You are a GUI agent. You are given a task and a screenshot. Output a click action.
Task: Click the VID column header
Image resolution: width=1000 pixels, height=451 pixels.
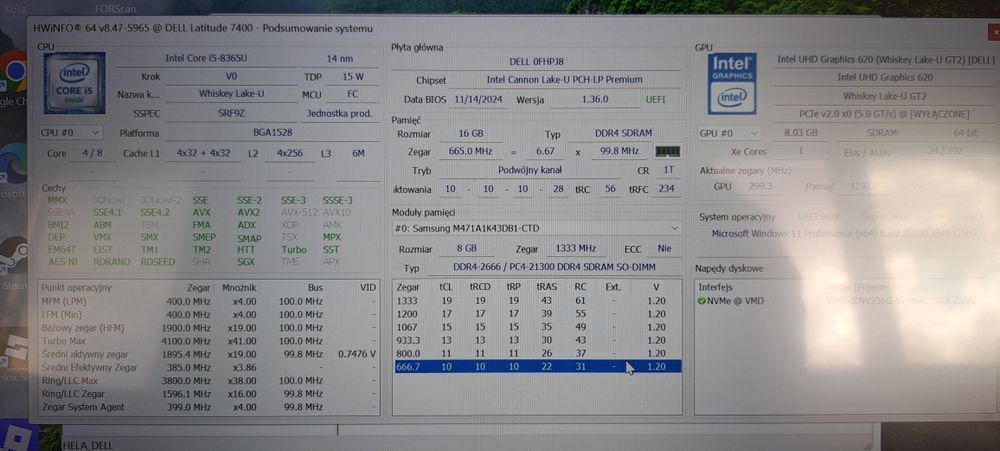pos(368,288)
